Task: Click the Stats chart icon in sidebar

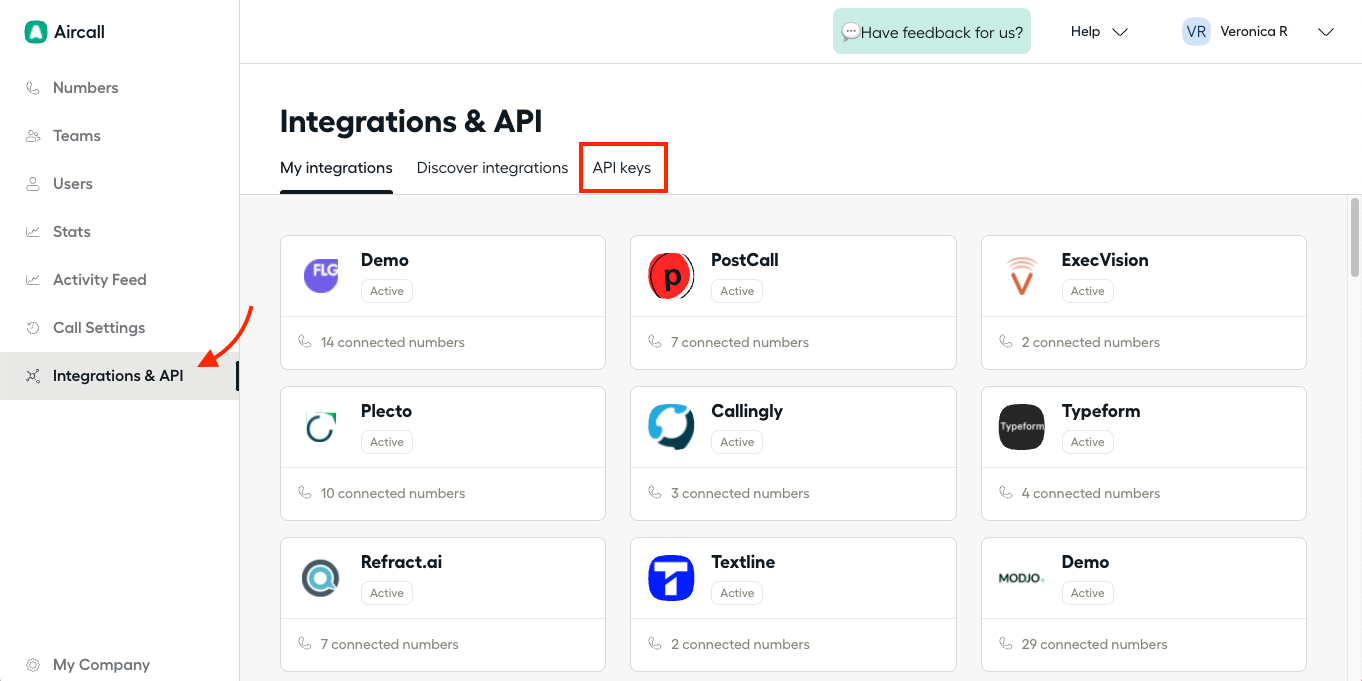Action: (x=33, y=232)
